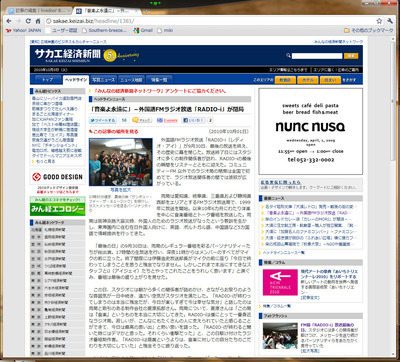Switch to the livedoor 記事の編集 tab
Screen dimensions: 400x362
[x=39, y=11]
